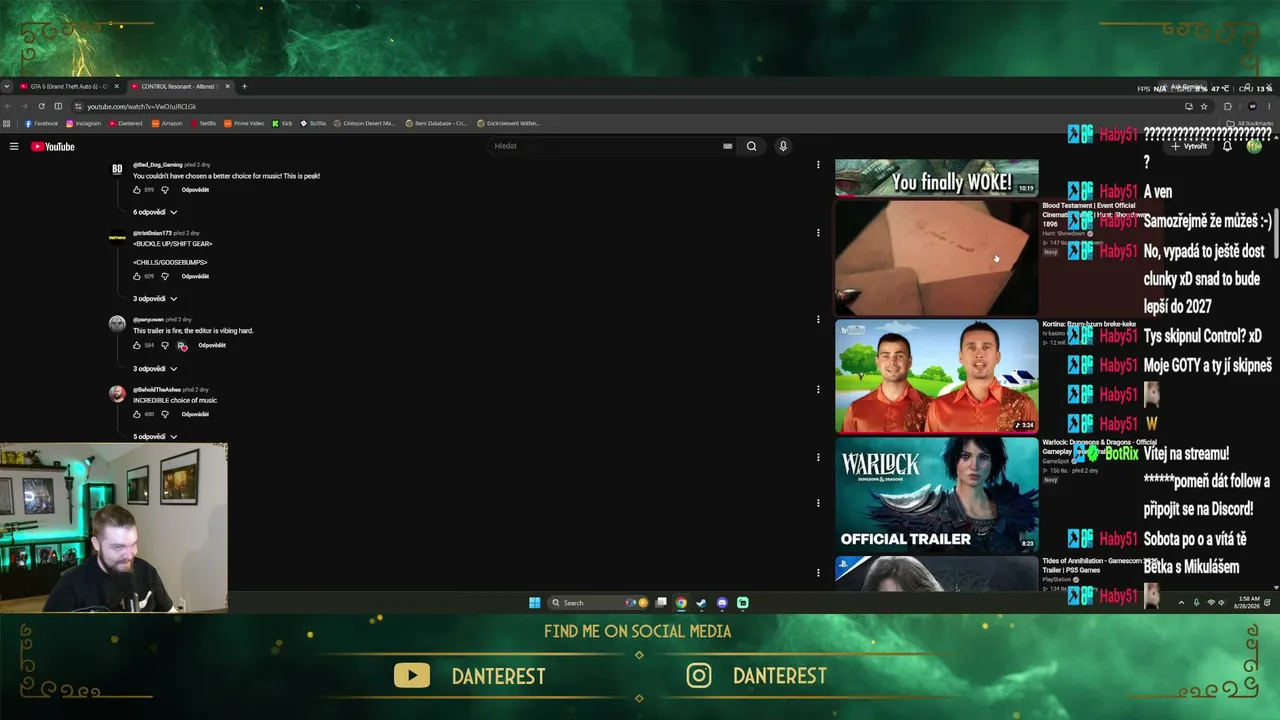This screenshot has width=1280, height=720.
Task: Open the BotRix bookmark
Action: click(x=313, y=124)
